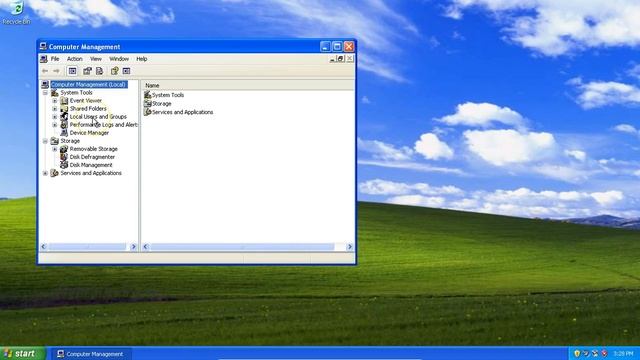The image size is (640, 360).
Task: Click the Event Viewer icon
Action: (64, 100)
